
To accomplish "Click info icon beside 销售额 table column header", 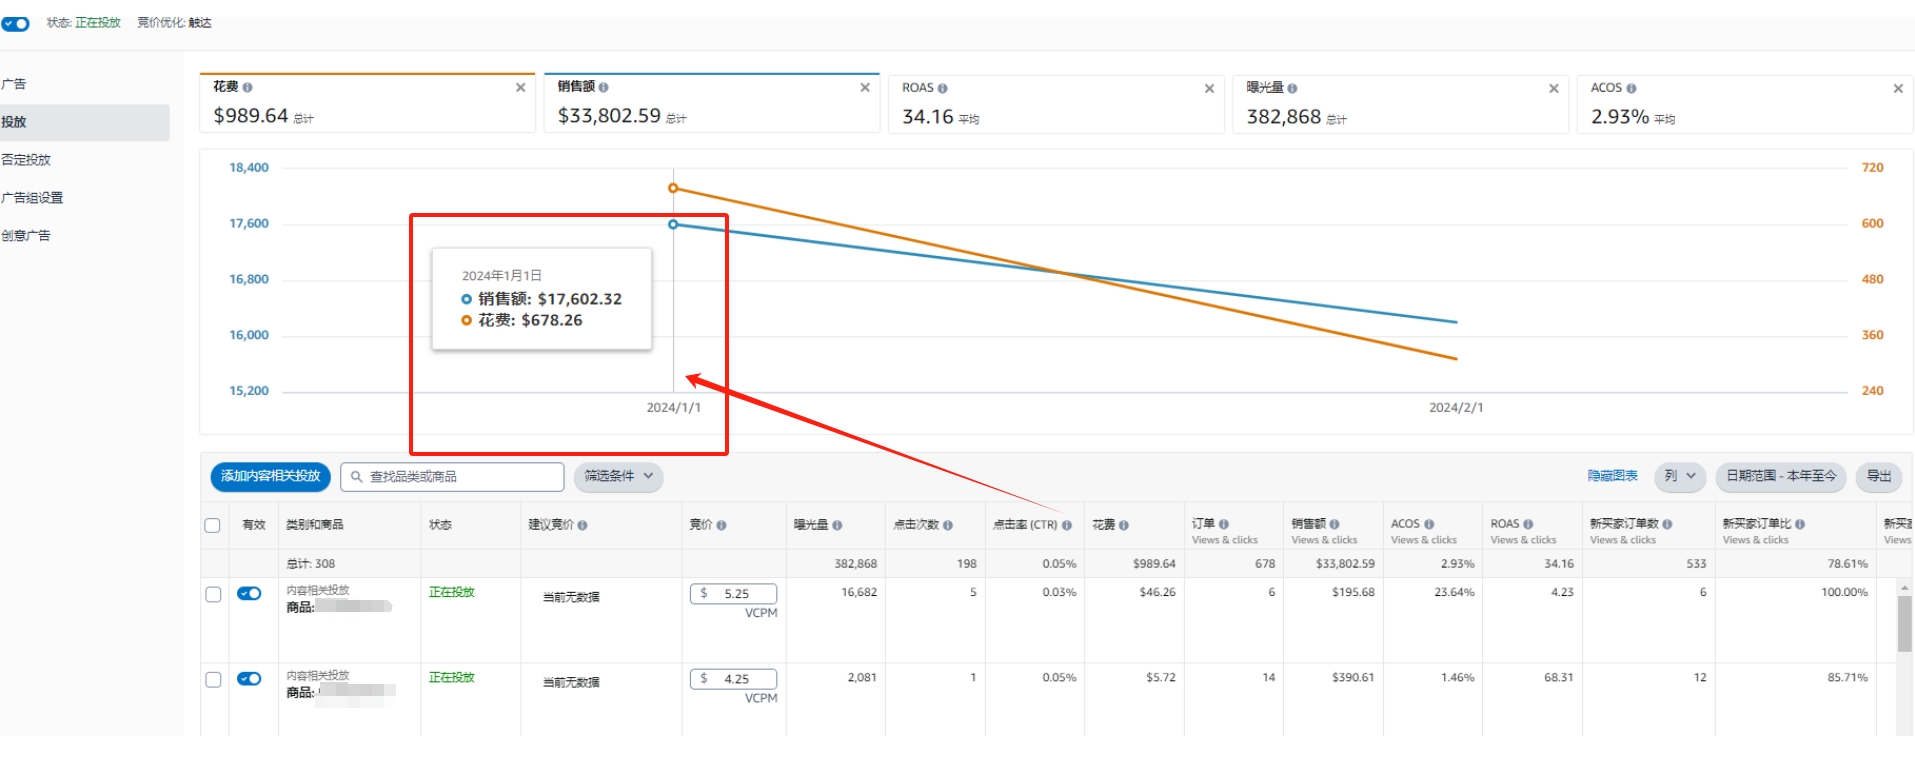I will 1335,524.
